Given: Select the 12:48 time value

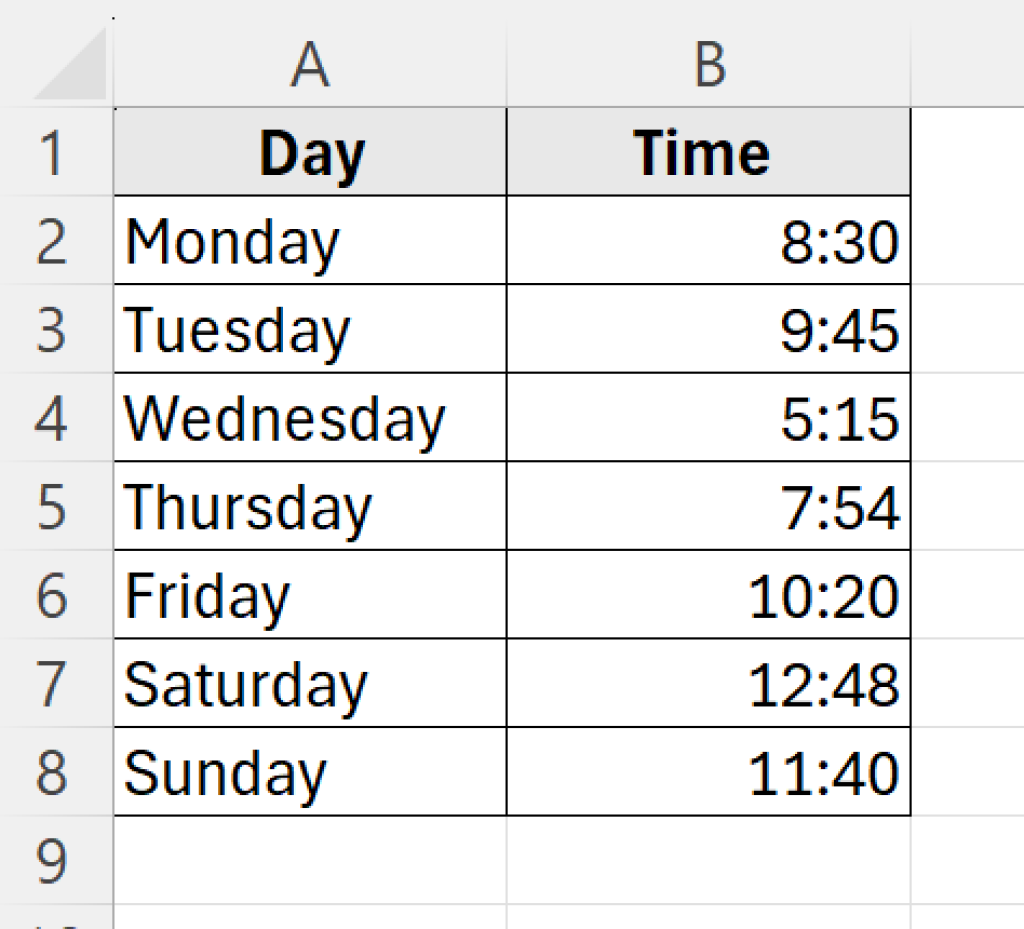Looking at the screenshot, I should [710, 683].
